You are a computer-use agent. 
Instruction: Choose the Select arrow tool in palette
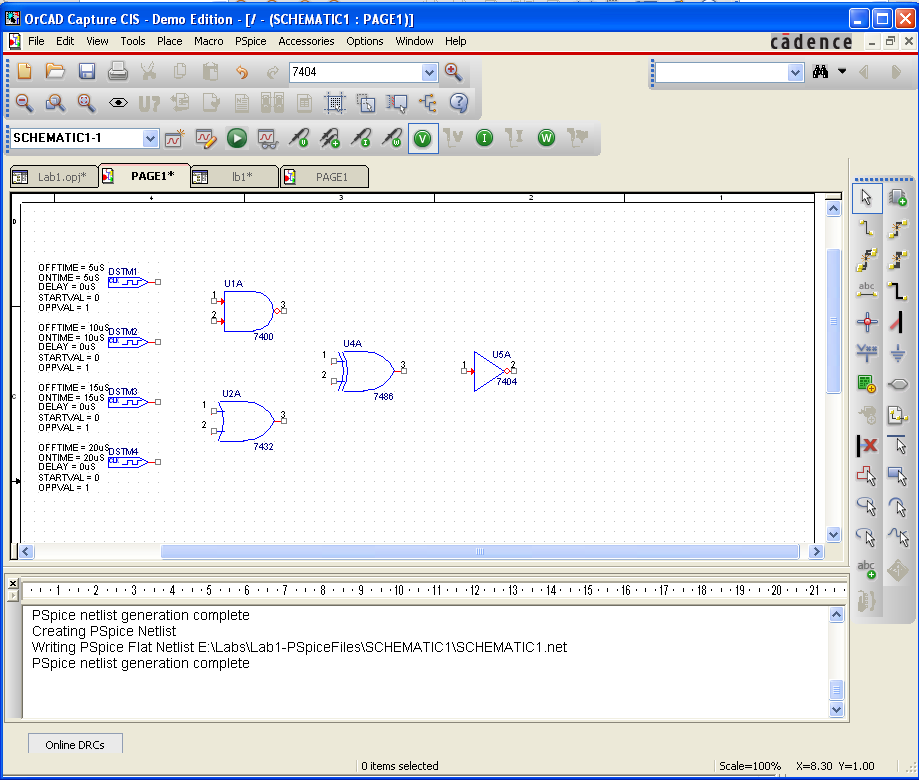tap(866, 197)
